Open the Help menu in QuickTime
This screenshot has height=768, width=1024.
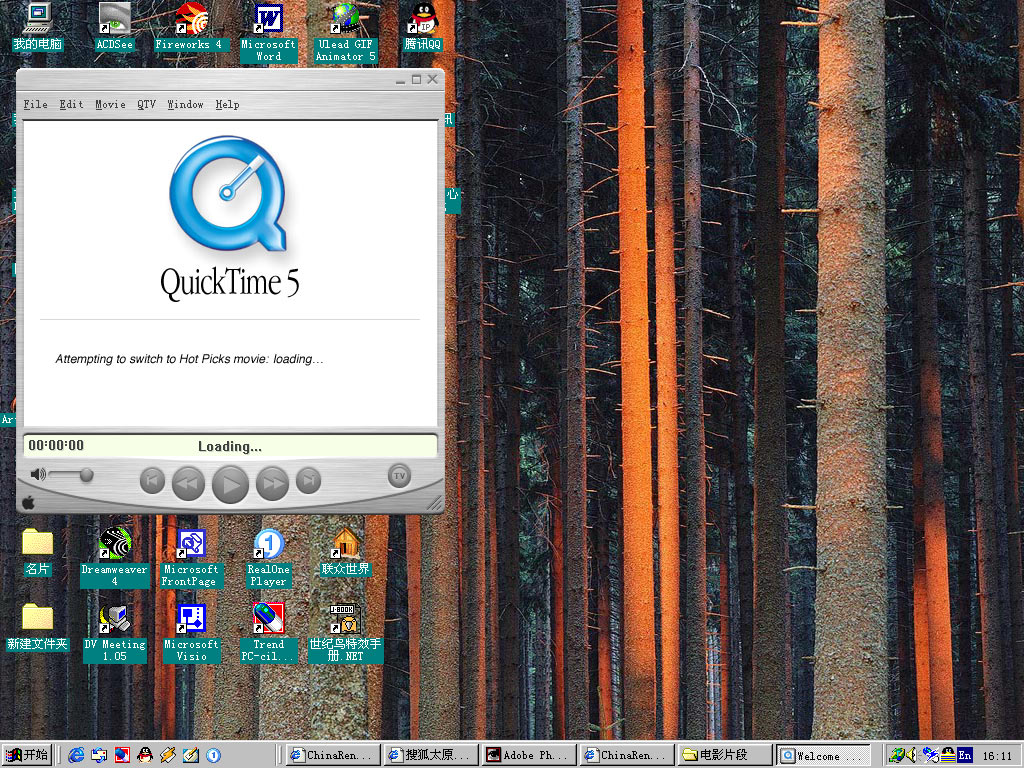click(x=227, y=104)
